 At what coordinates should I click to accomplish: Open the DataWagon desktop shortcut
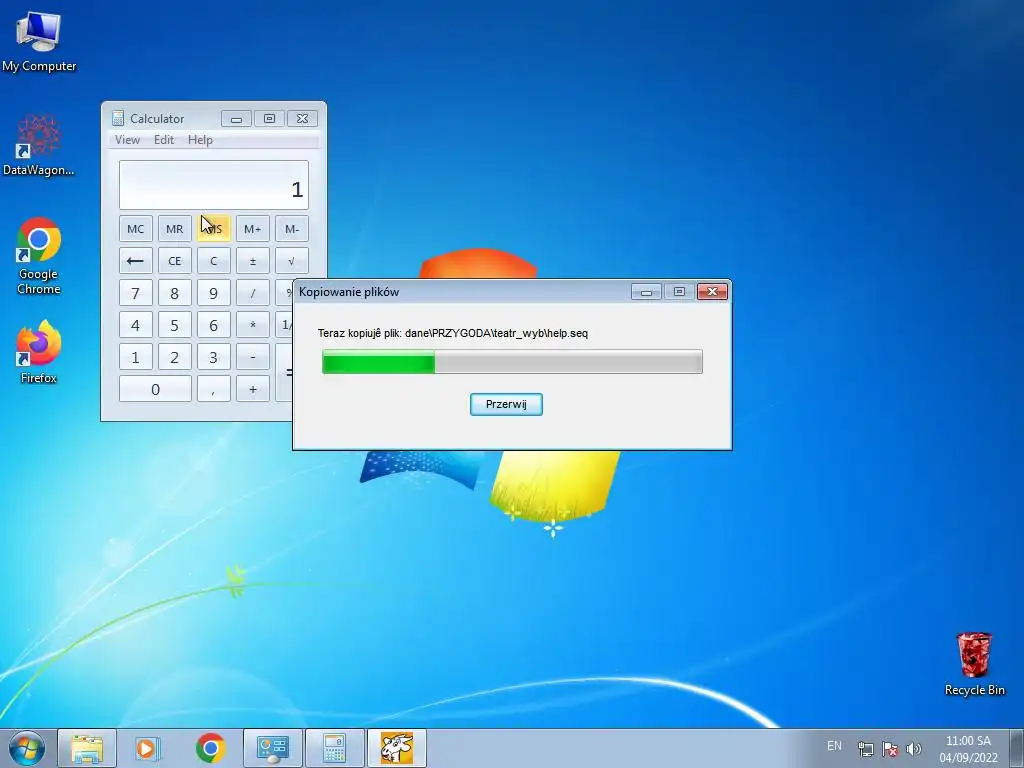pos(38,145)
